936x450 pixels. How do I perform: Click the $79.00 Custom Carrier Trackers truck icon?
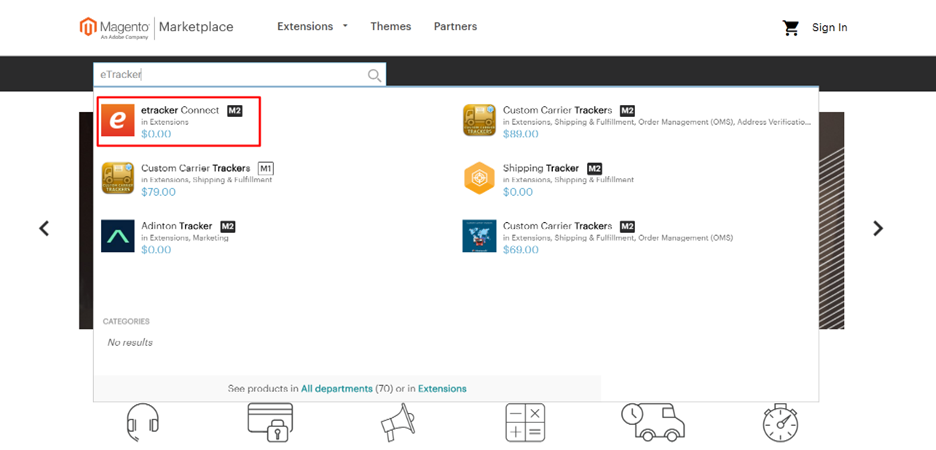pos(118,178)
